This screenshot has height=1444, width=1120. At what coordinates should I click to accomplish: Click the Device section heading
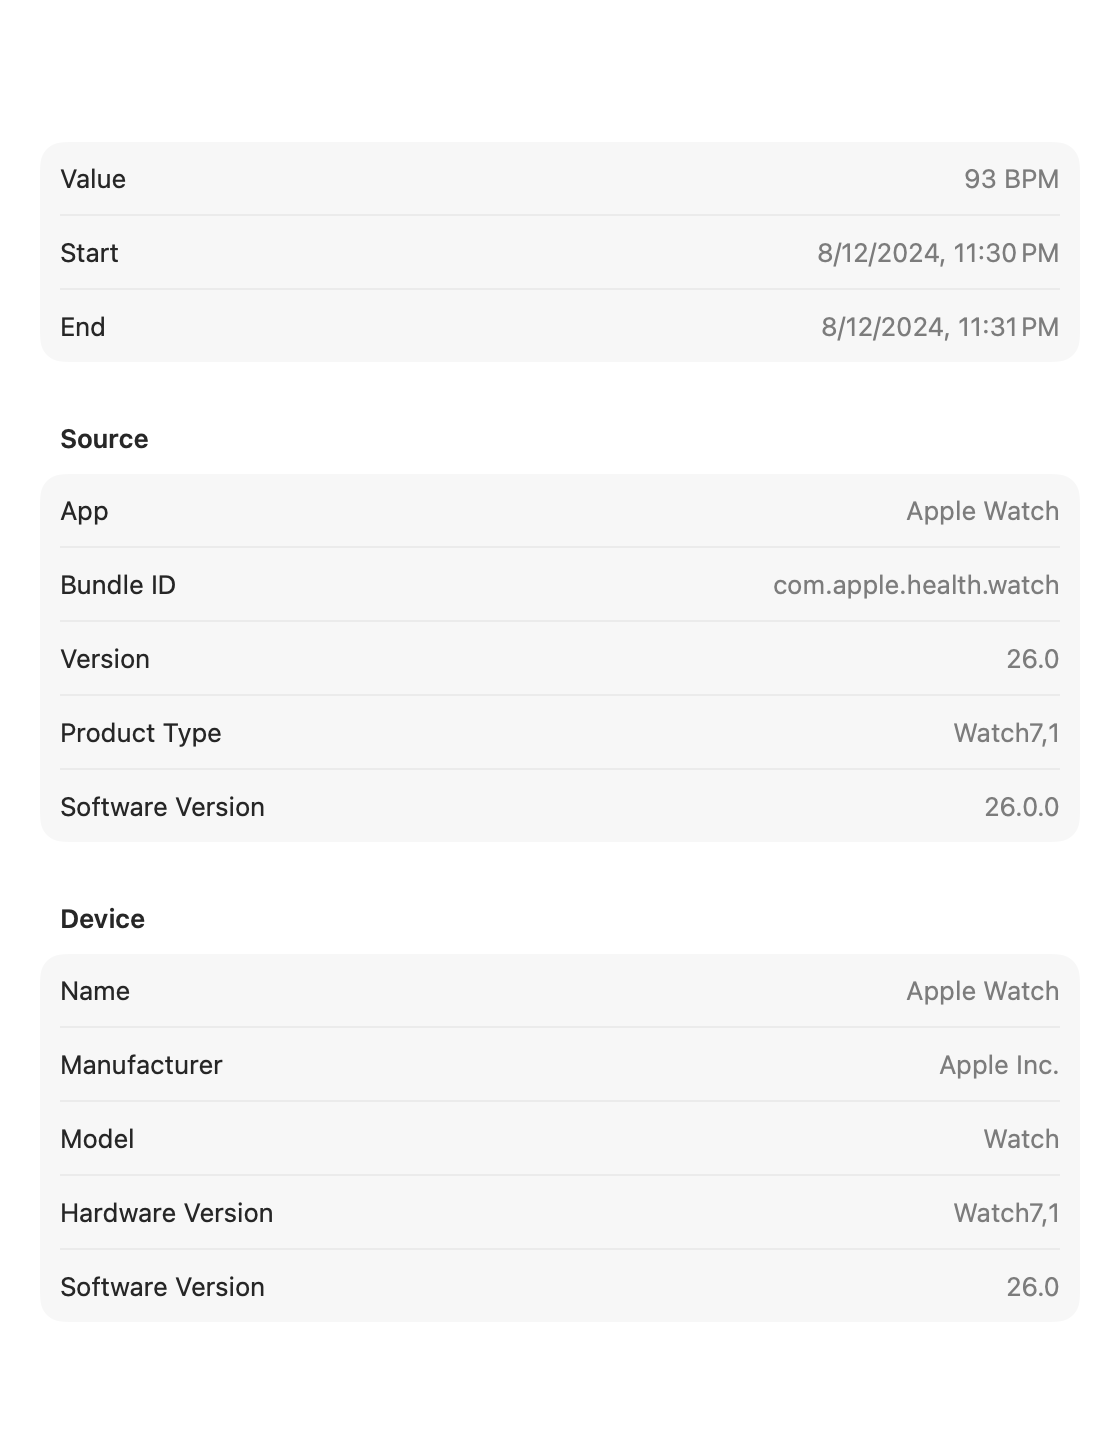[x=102, y=919]
